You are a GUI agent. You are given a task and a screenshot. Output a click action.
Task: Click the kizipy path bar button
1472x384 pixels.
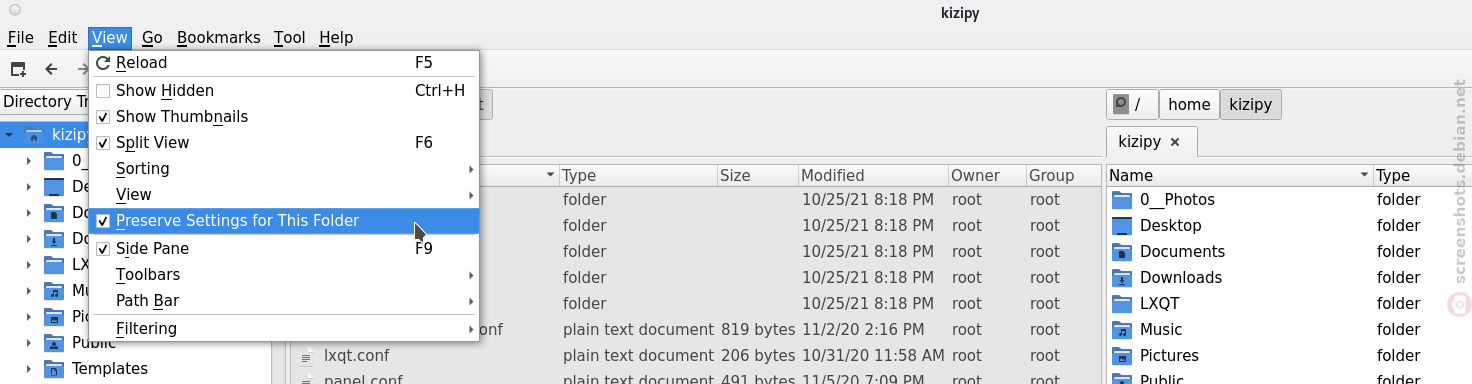pos(1251,104)
